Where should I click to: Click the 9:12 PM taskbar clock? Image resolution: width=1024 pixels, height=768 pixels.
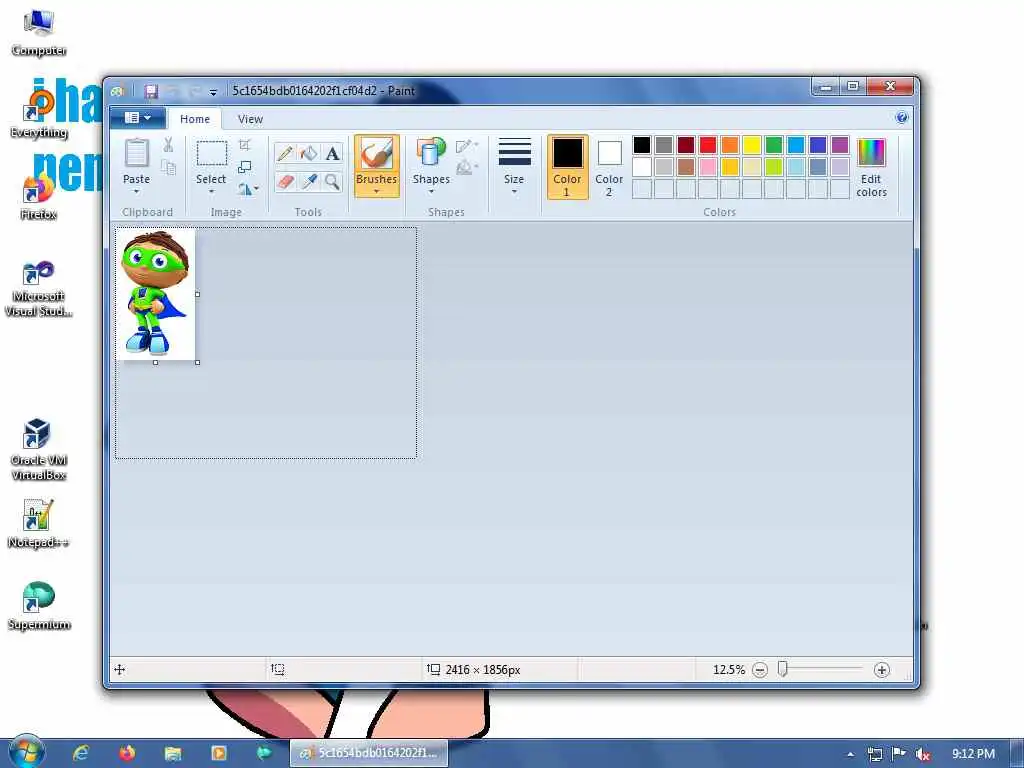pyautogui.click(x=973, y=754)
